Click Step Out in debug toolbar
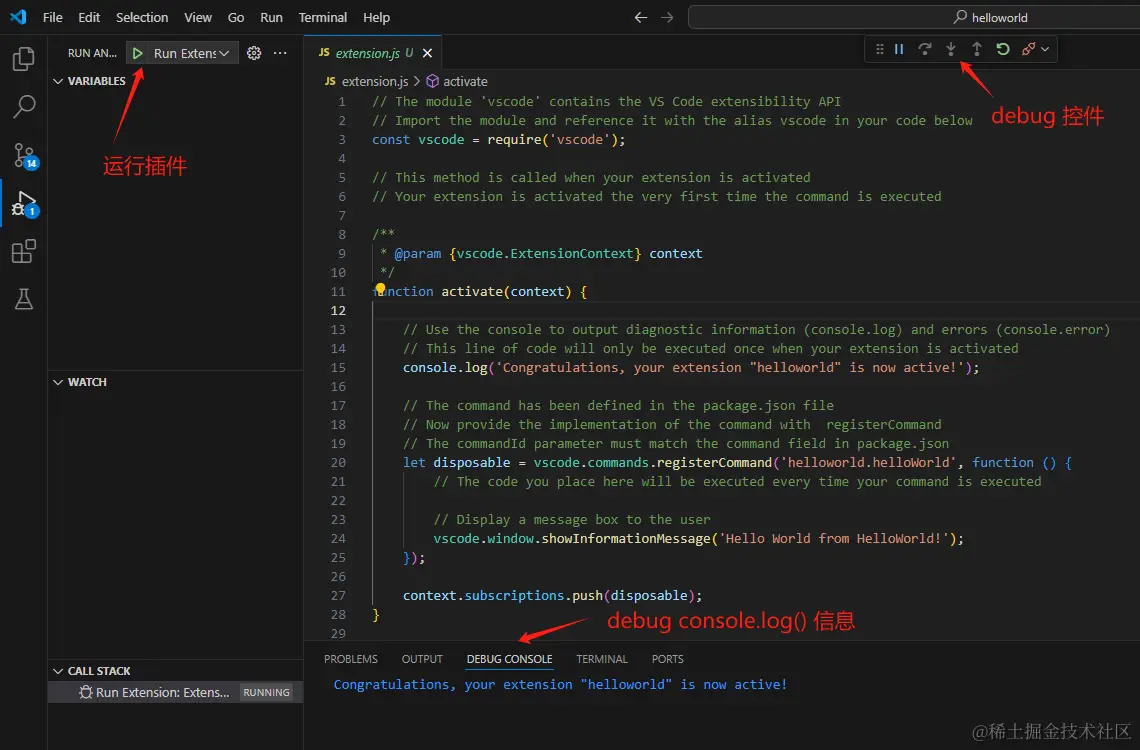This screenshot has width=1140, height=750. pos(977,49)
